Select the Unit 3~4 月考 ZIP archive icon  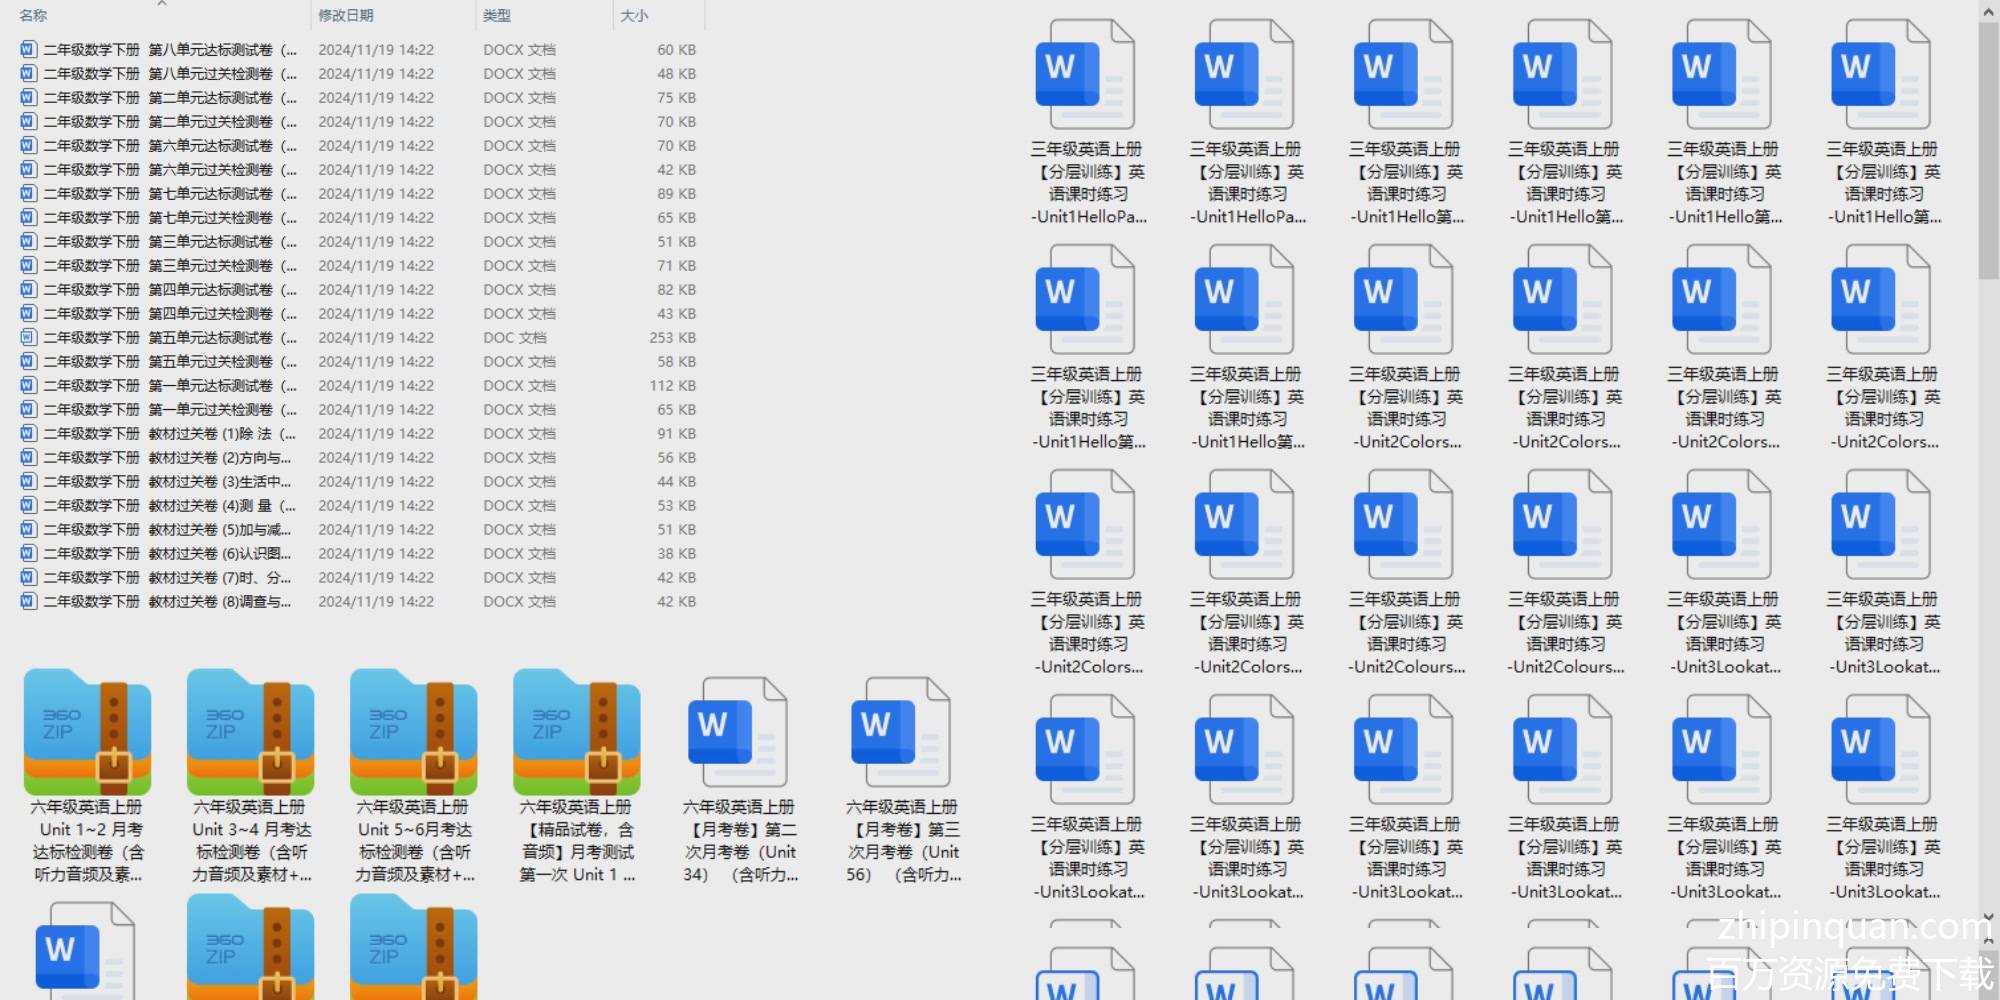click(251, 733)
